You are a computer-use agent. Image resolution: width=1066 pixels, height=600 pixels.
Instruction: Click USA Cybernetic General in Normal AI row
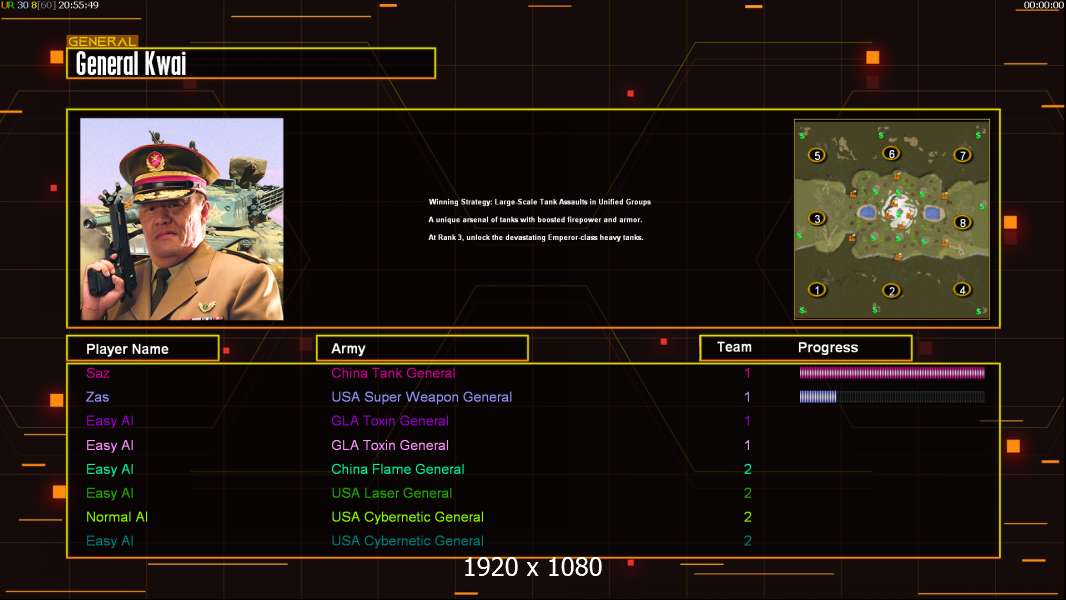coord(407,517)
